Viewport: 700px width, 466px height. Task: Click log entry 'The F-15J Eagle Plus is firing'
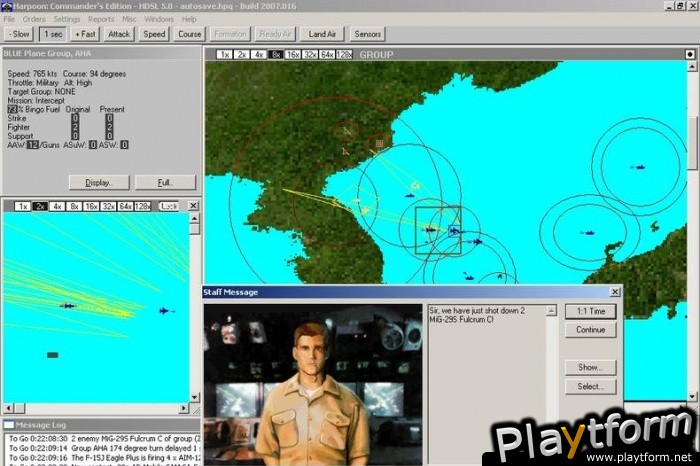pyautogui.click(x=104, y=458)
